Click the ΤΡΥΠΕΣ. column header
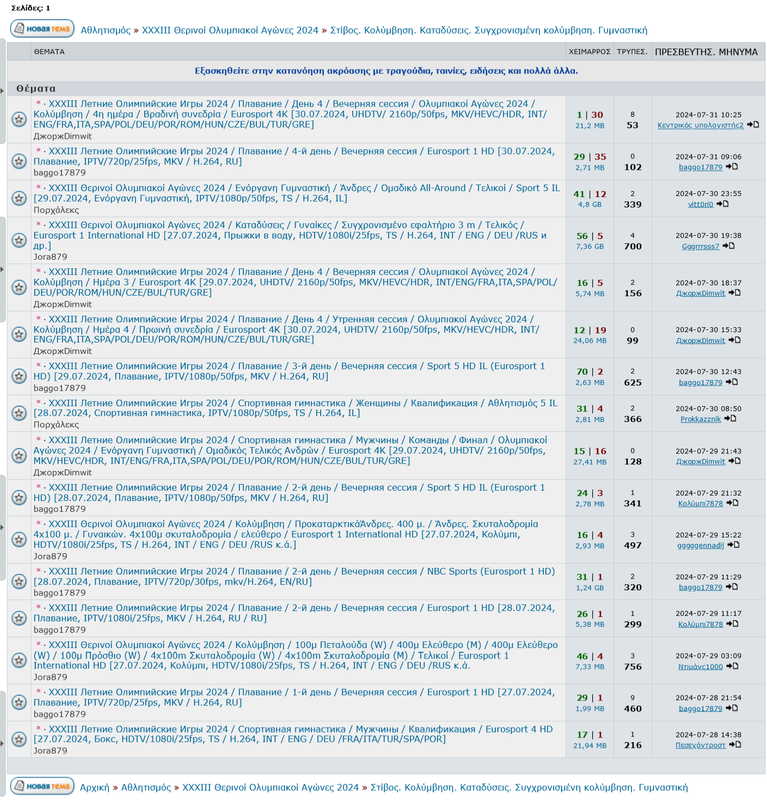 632,52
